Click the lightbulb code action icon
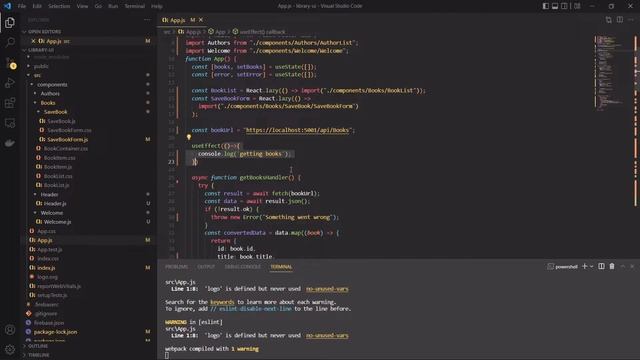This screenshot has width=640, height=360. click(x=189, y=138)
